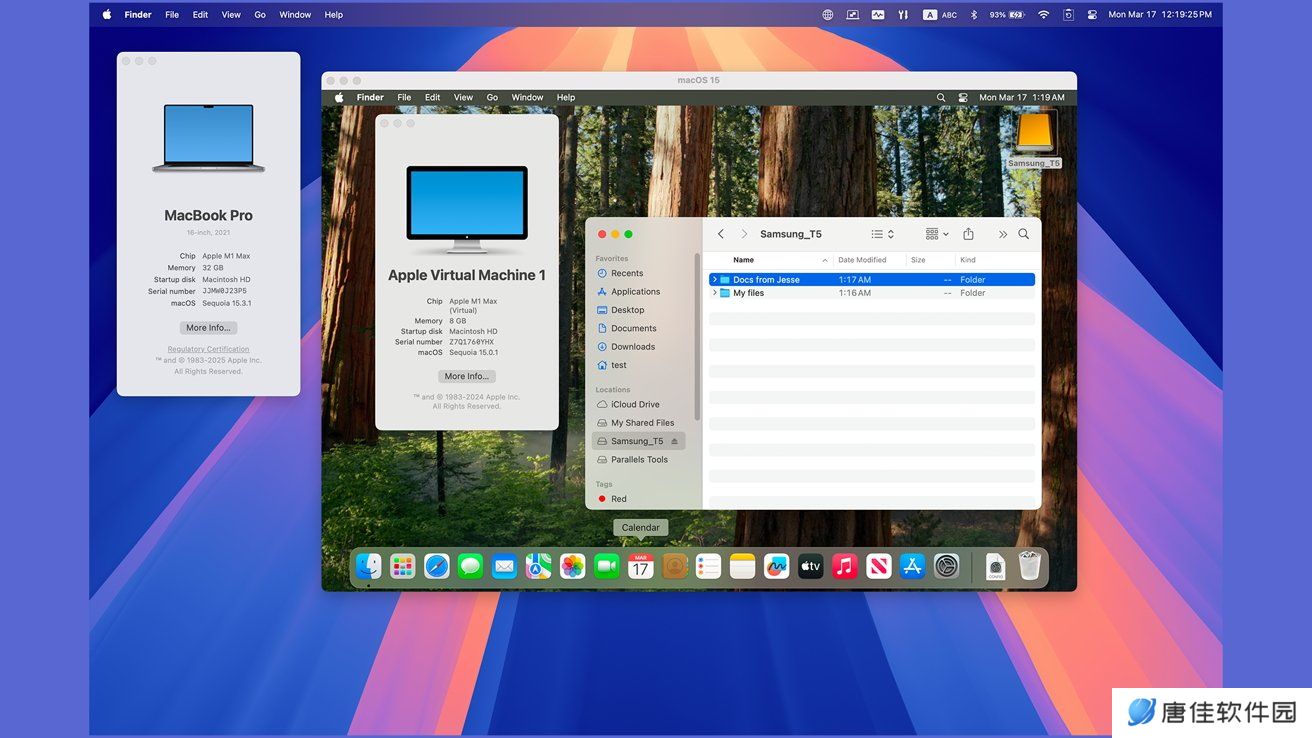Expand the Docs from Jesse folder

pyautogui.click(x=714, y=280)
